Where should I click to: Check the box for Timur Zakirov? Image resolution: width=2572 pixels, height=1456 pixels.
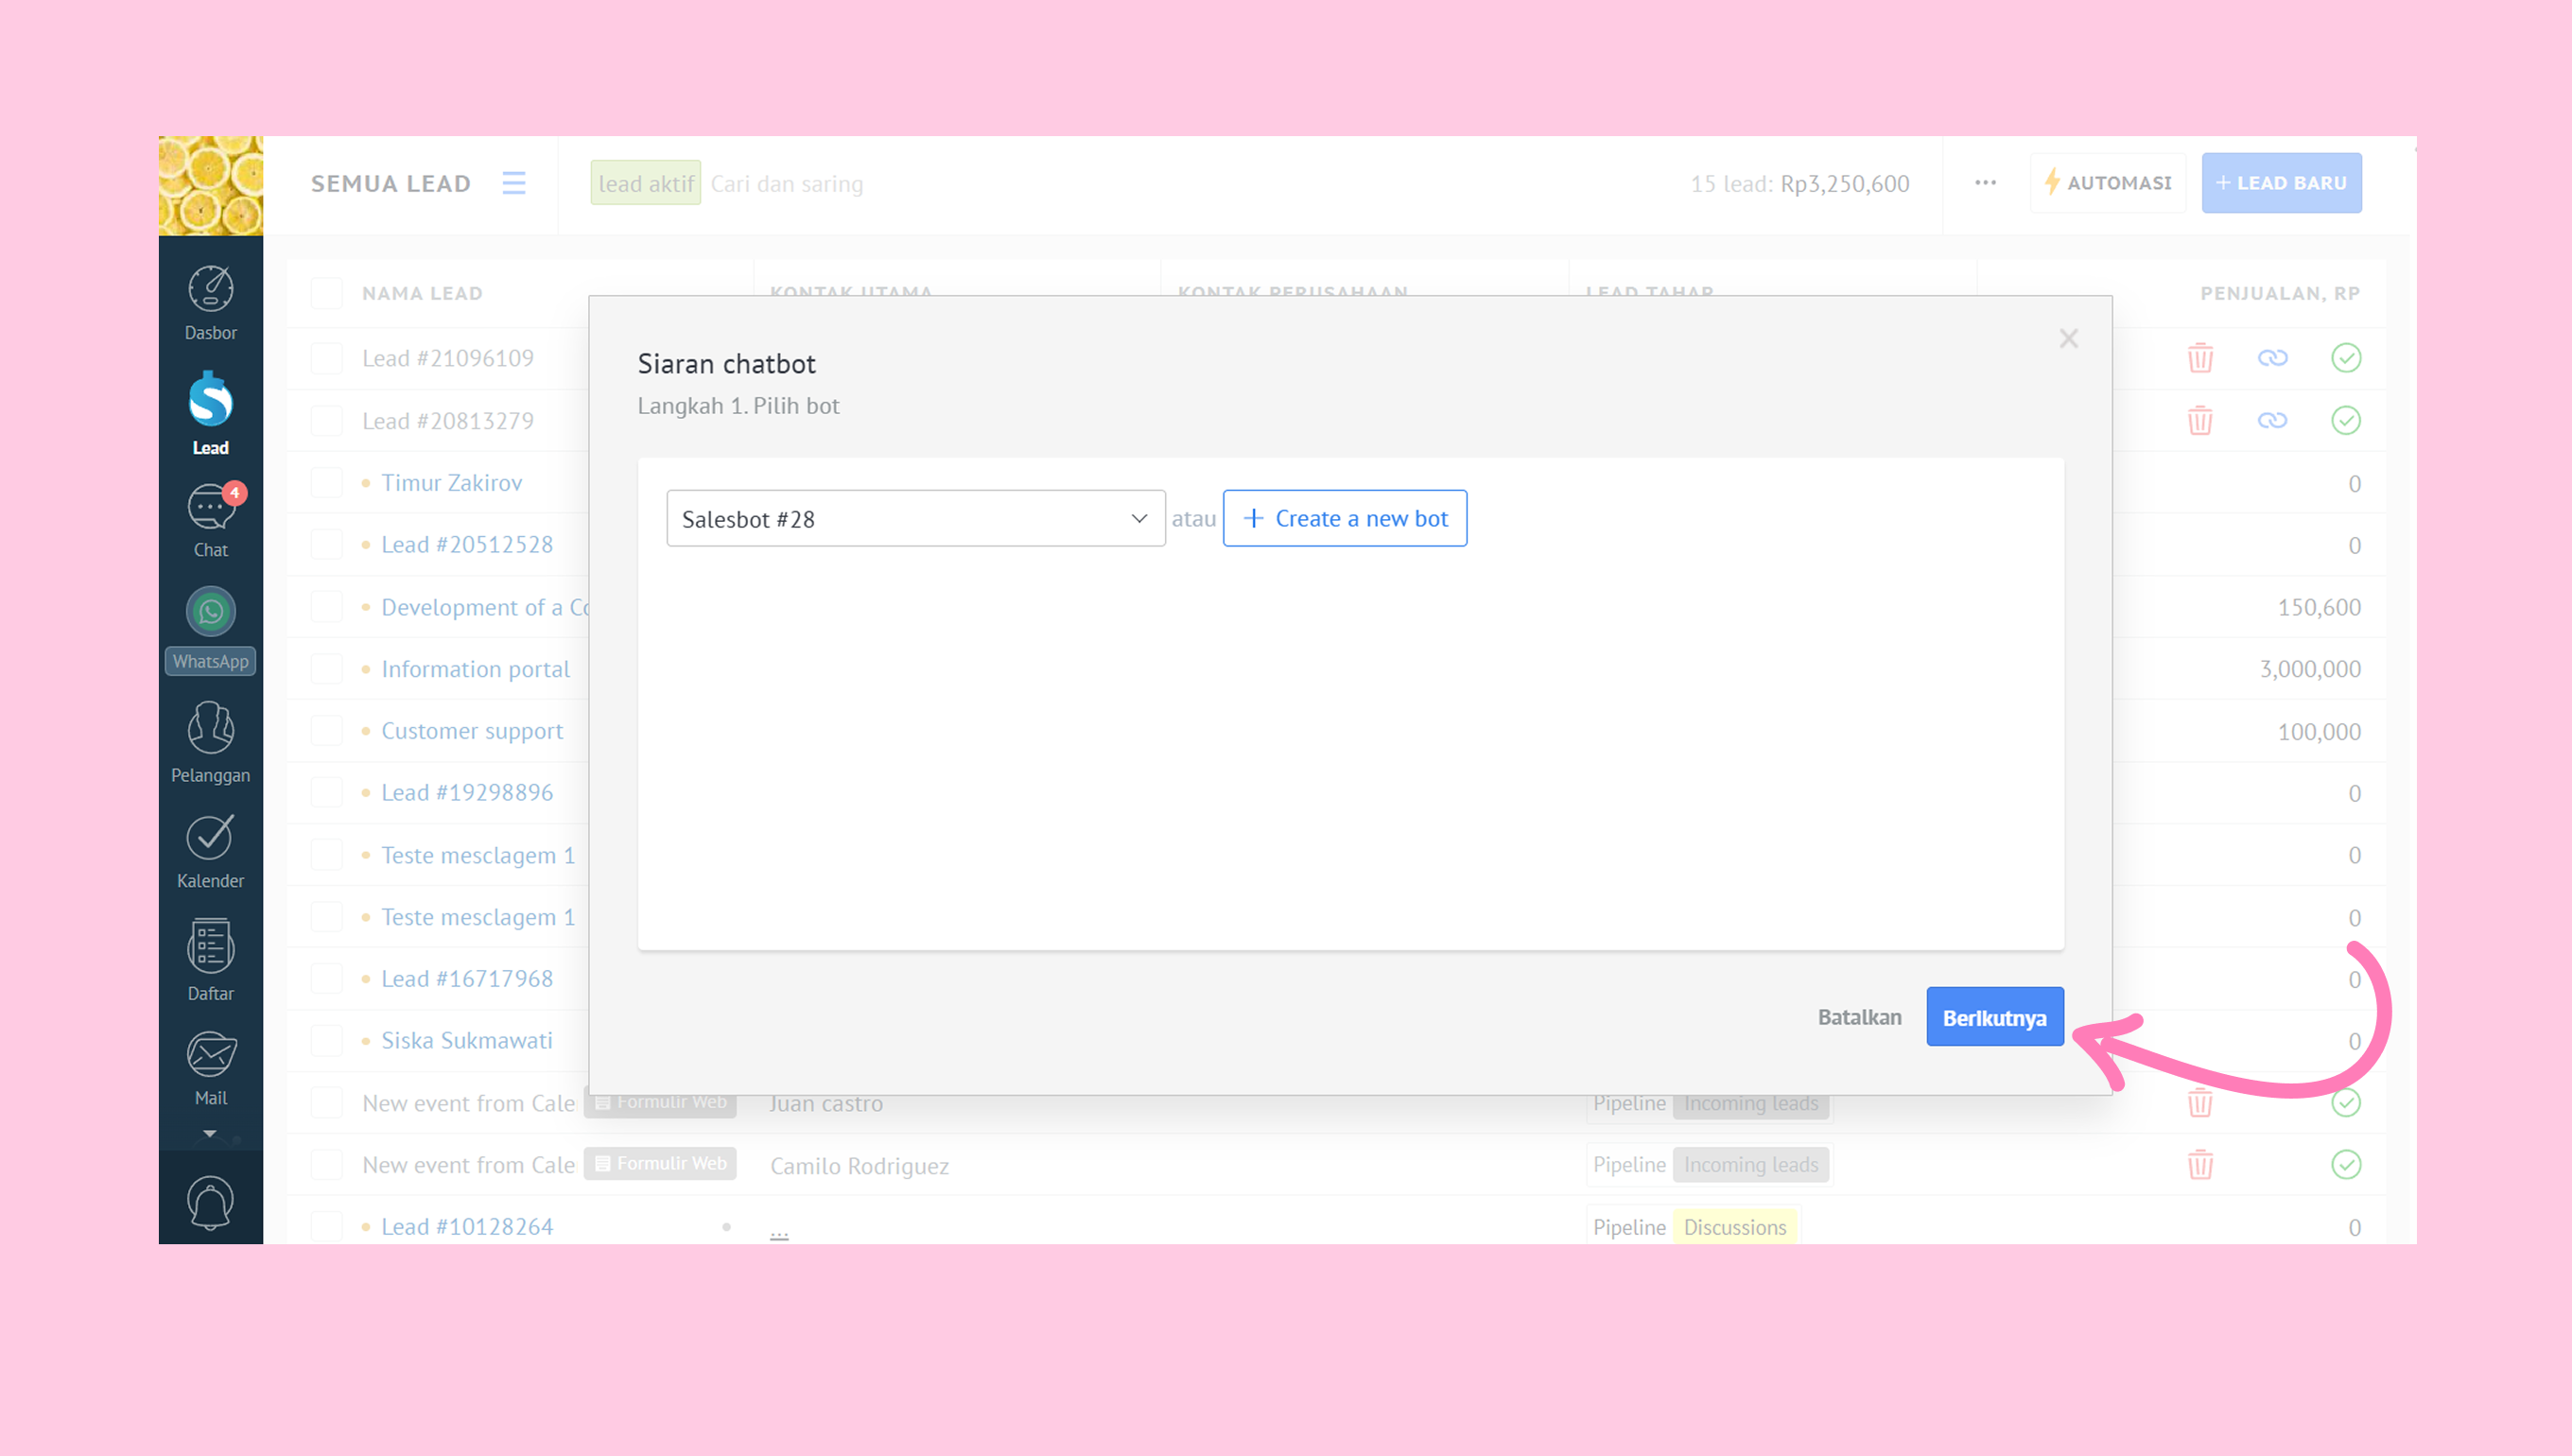click(x=327, y=482)
